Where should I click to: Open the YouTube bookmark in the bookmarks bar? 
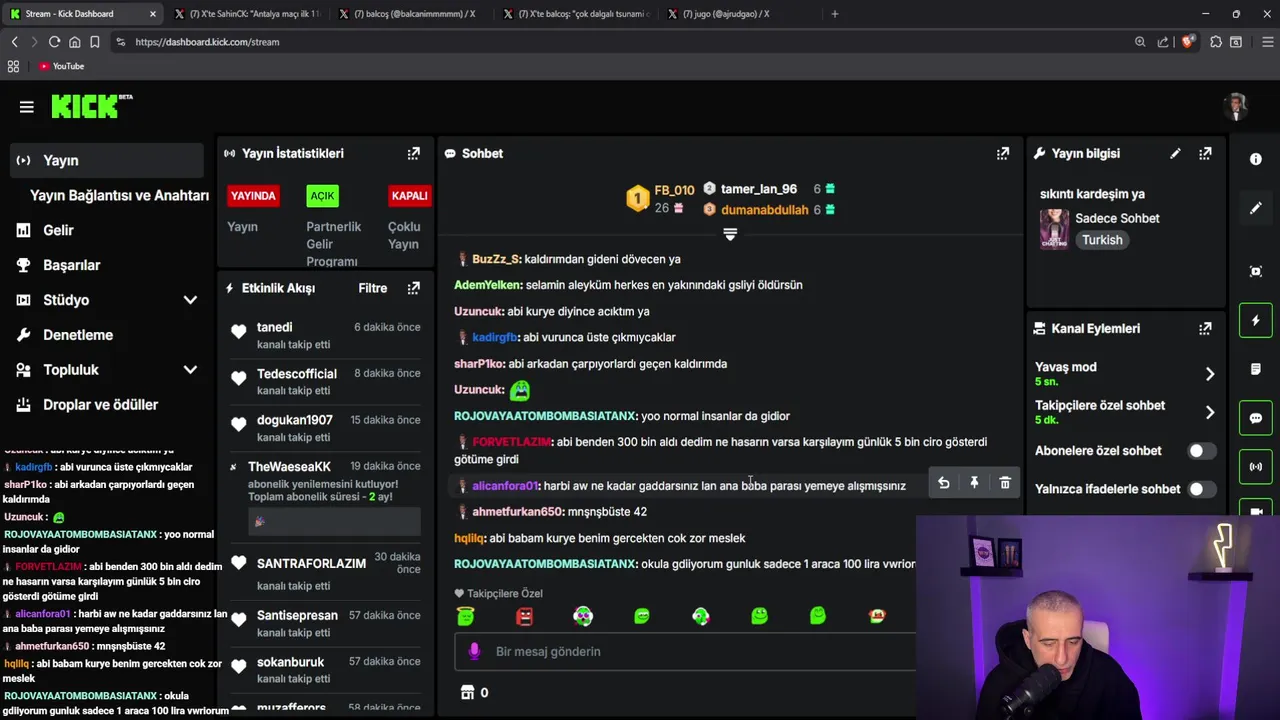[x=61, y=66]
